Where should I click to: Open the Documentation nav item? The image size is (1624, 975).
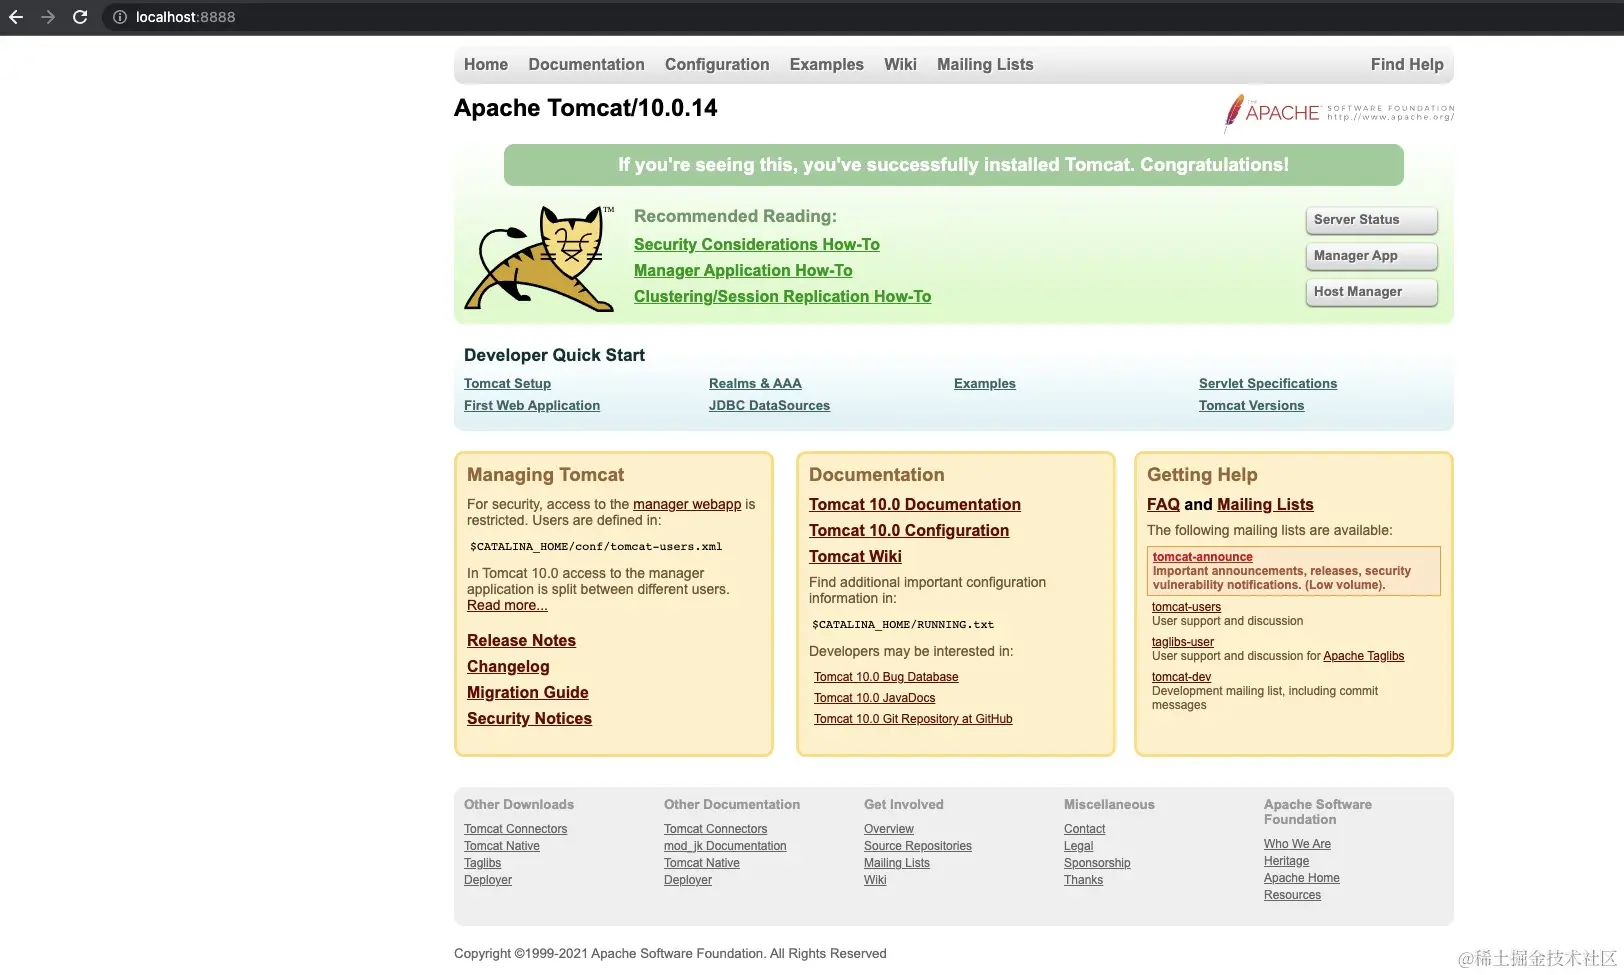586,64
